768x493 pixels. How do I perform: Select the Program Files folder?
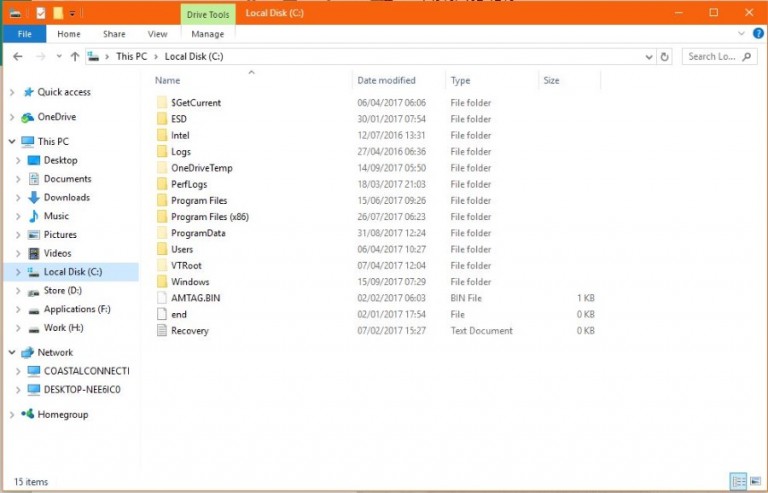coord(199,200)
